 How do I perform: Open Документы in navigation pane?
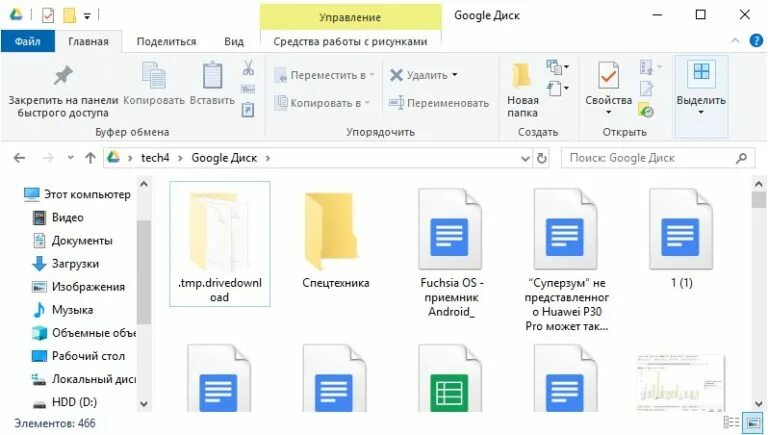pyautogui.click(x=72, y=241)
